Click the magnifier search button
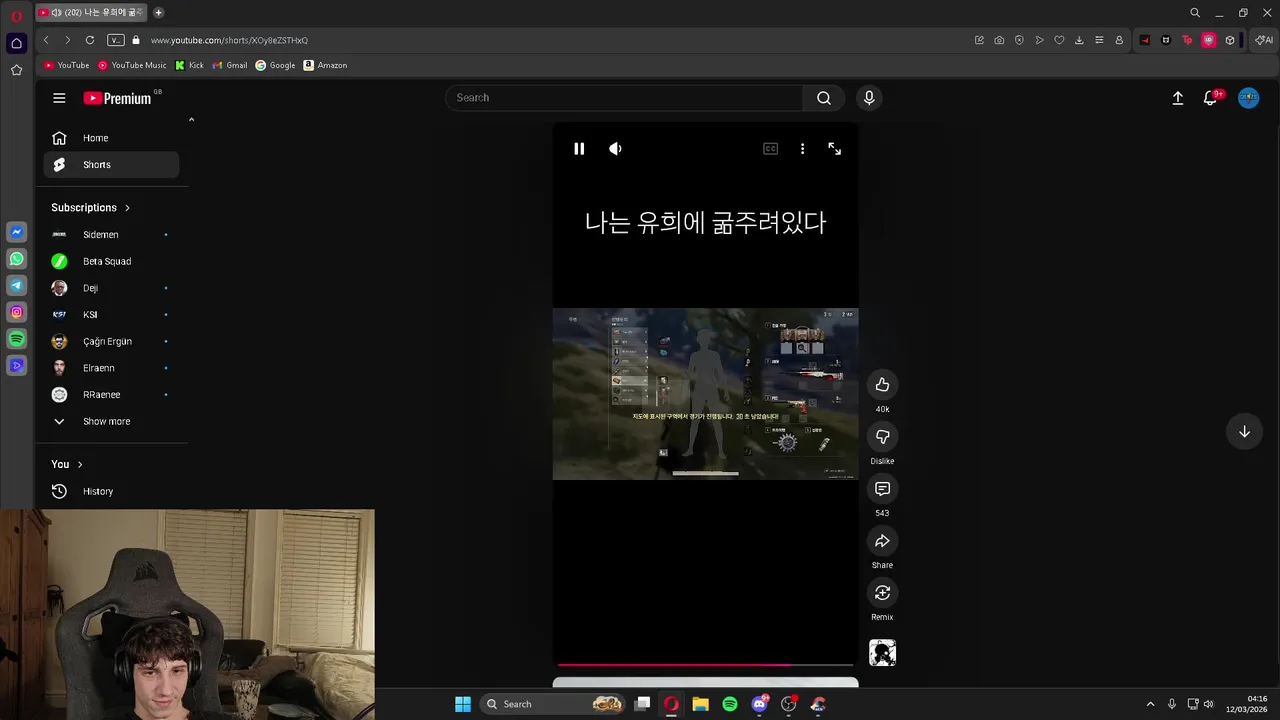1280x720 pixels. coord(823,98)
